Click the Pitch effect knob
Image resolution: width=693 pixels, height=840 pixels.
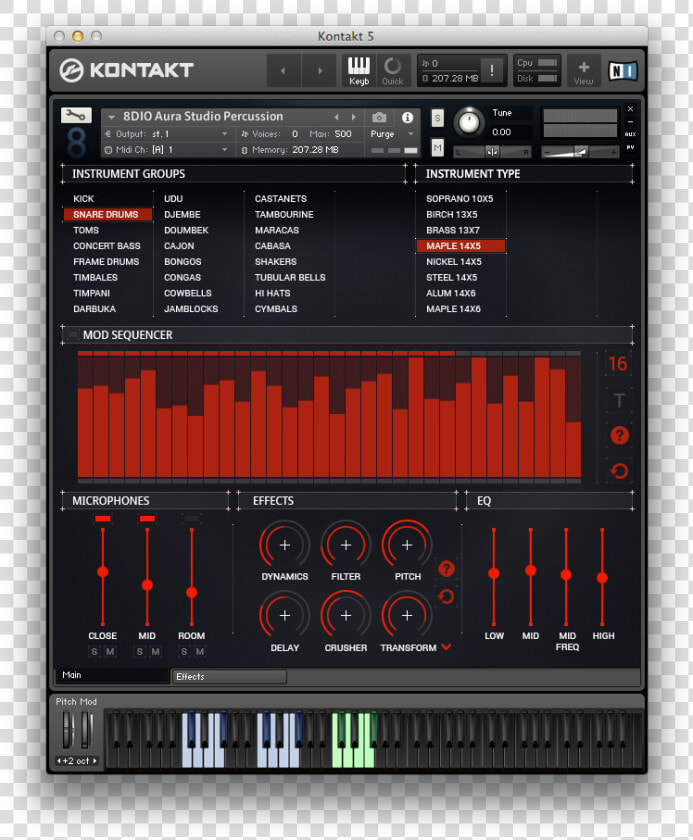click(407, 545)
